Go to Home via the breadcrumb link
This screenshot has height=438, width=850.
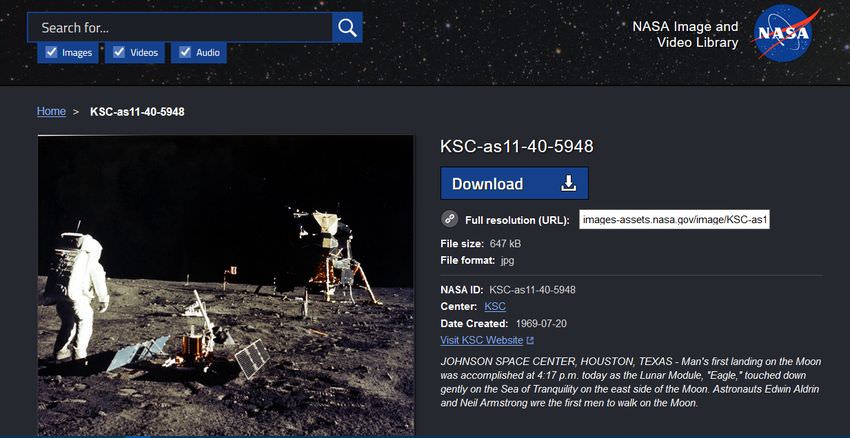51,112
